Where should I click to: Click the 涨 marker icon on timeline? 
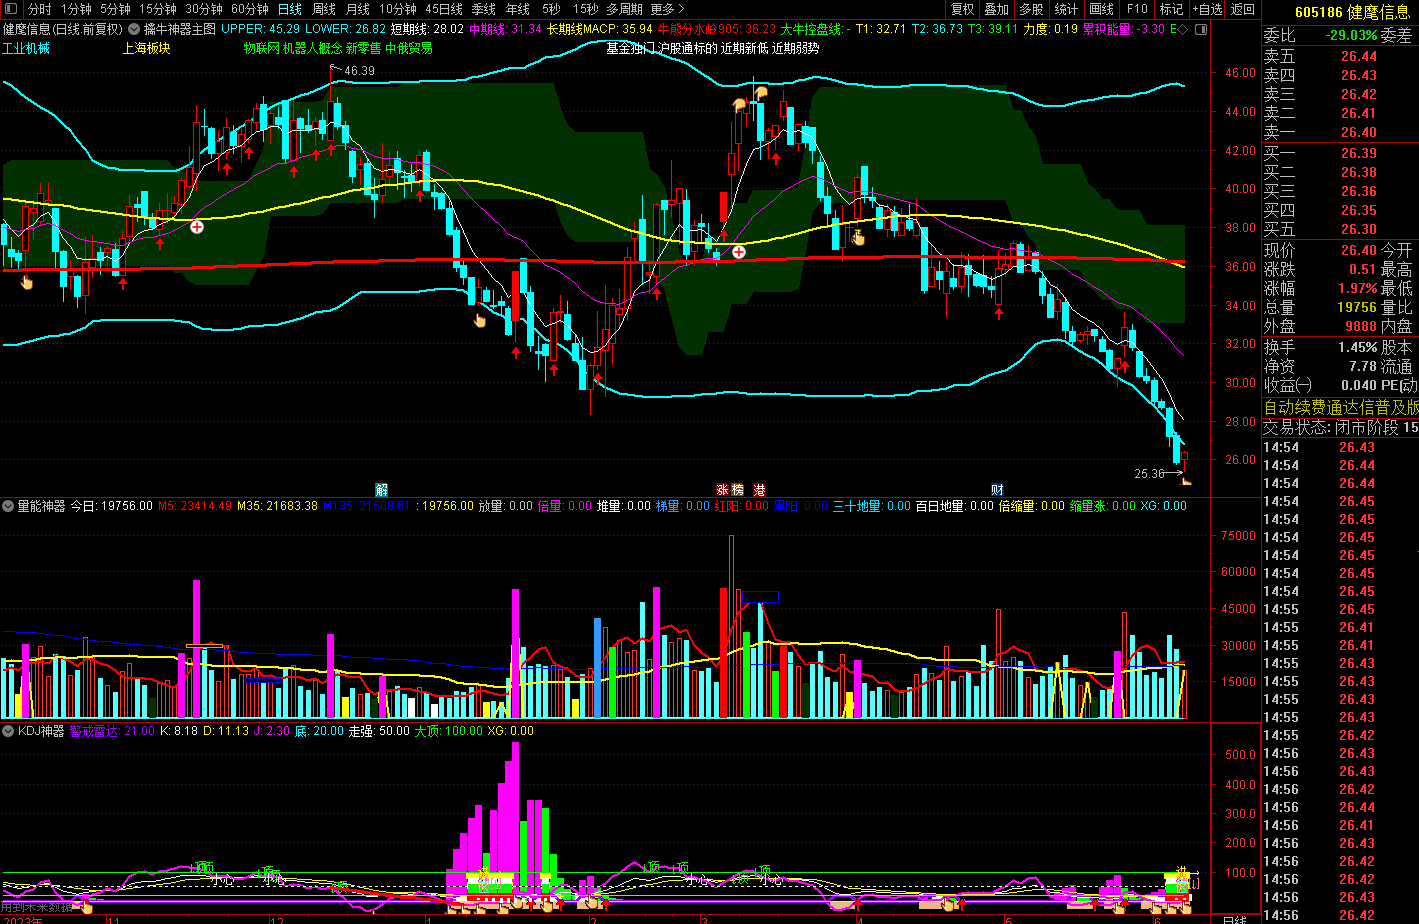722,489
